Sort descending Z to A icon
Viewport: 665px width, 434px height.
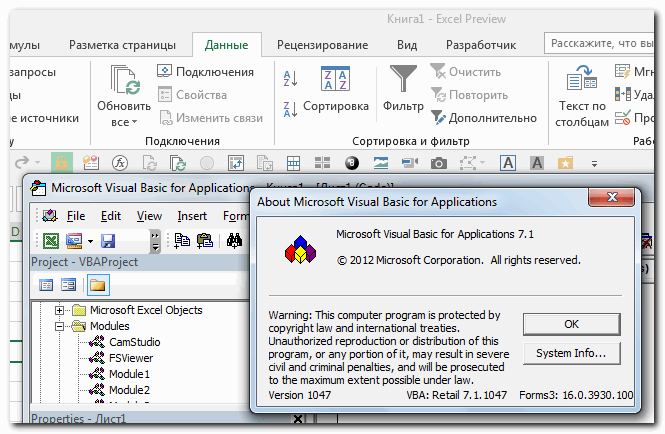click(290, 109)
